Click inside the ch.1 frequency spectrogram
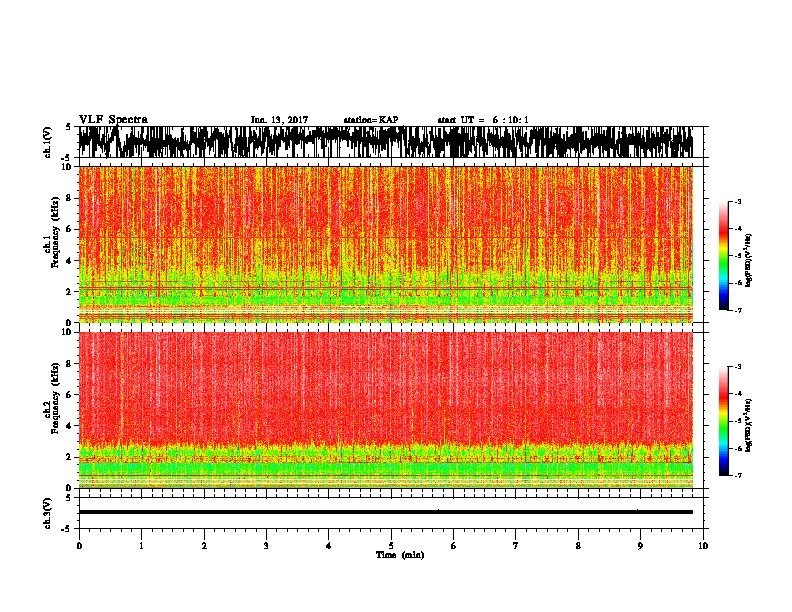792x612 pixels. [385, 244]
